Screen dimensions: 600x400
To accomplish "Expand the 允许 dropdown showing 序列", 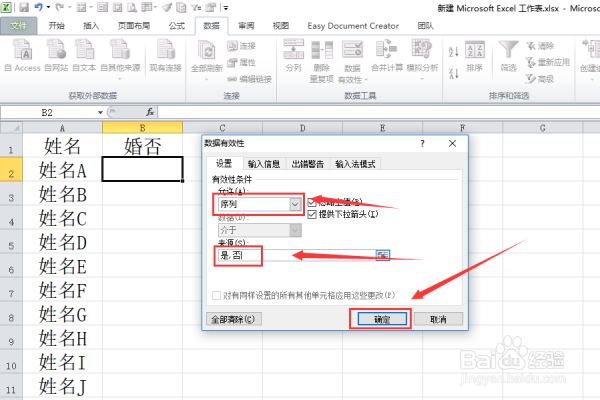I will pos(295,204).
